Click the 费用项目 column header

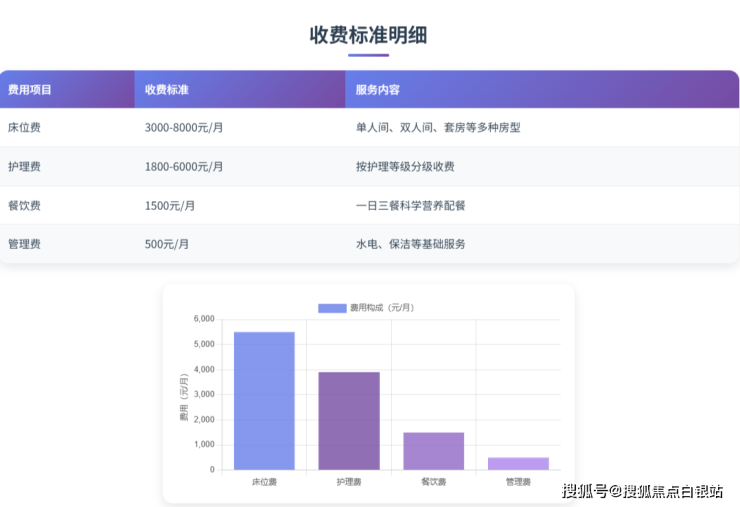[x=30, y=90]
